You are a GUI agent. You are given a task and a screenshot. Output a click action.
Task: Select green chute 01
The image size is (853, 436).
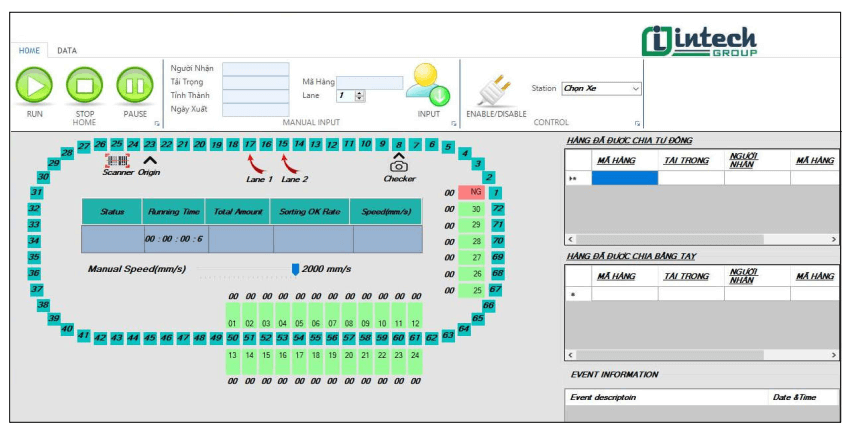point(233,316)
